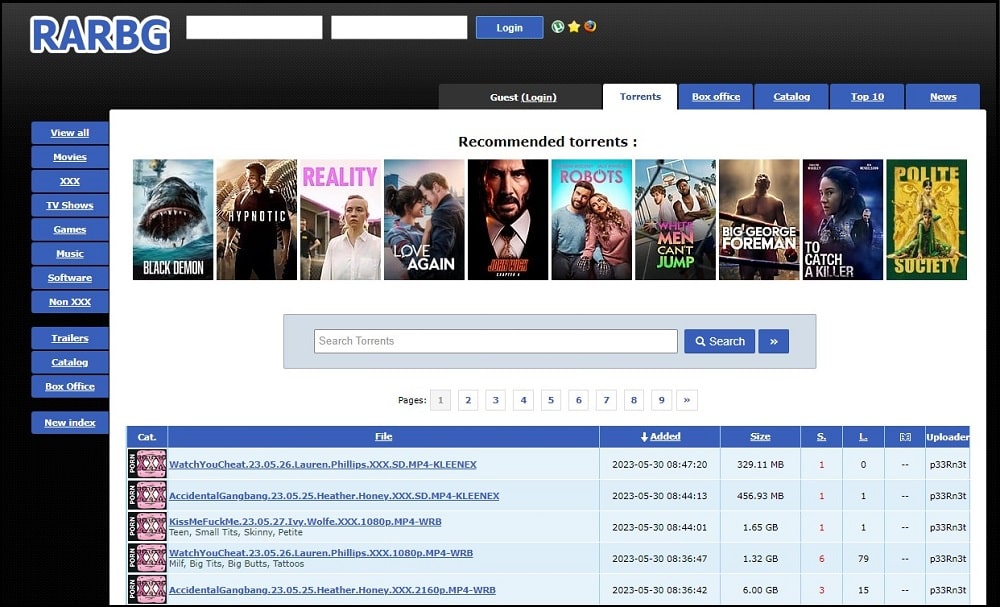Open the file link added at 08:47:20
1000x607 pixels.
pyautogui.click(x=323, y=464)
